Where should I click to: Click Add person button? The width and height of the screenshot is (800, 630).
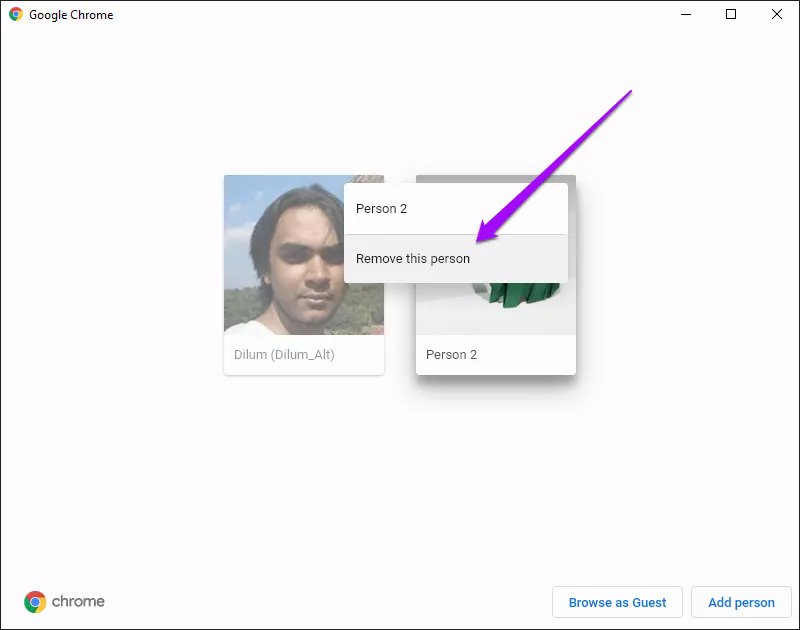(x=741, y=602)
